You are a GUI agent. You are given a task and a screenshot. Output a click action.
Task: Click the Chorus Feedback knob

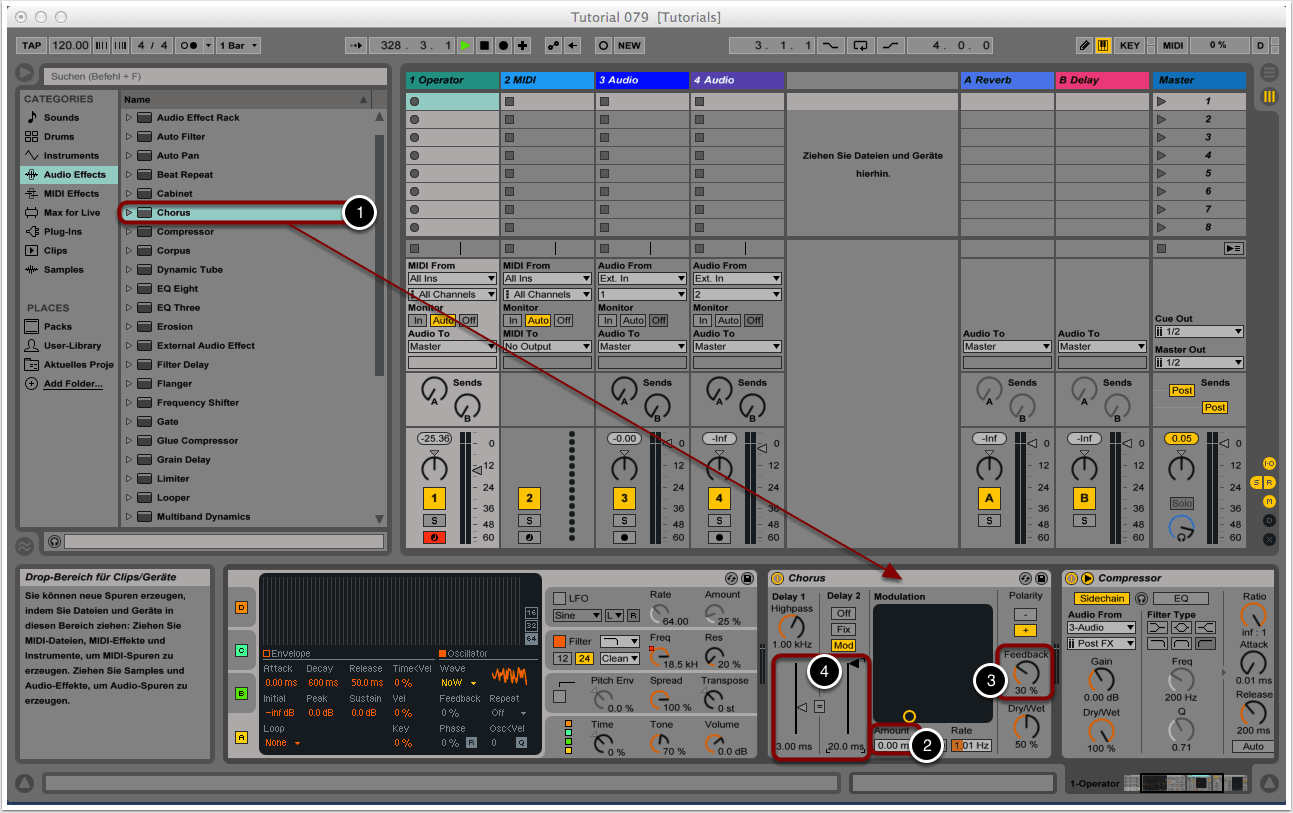tap(1026, 673)
